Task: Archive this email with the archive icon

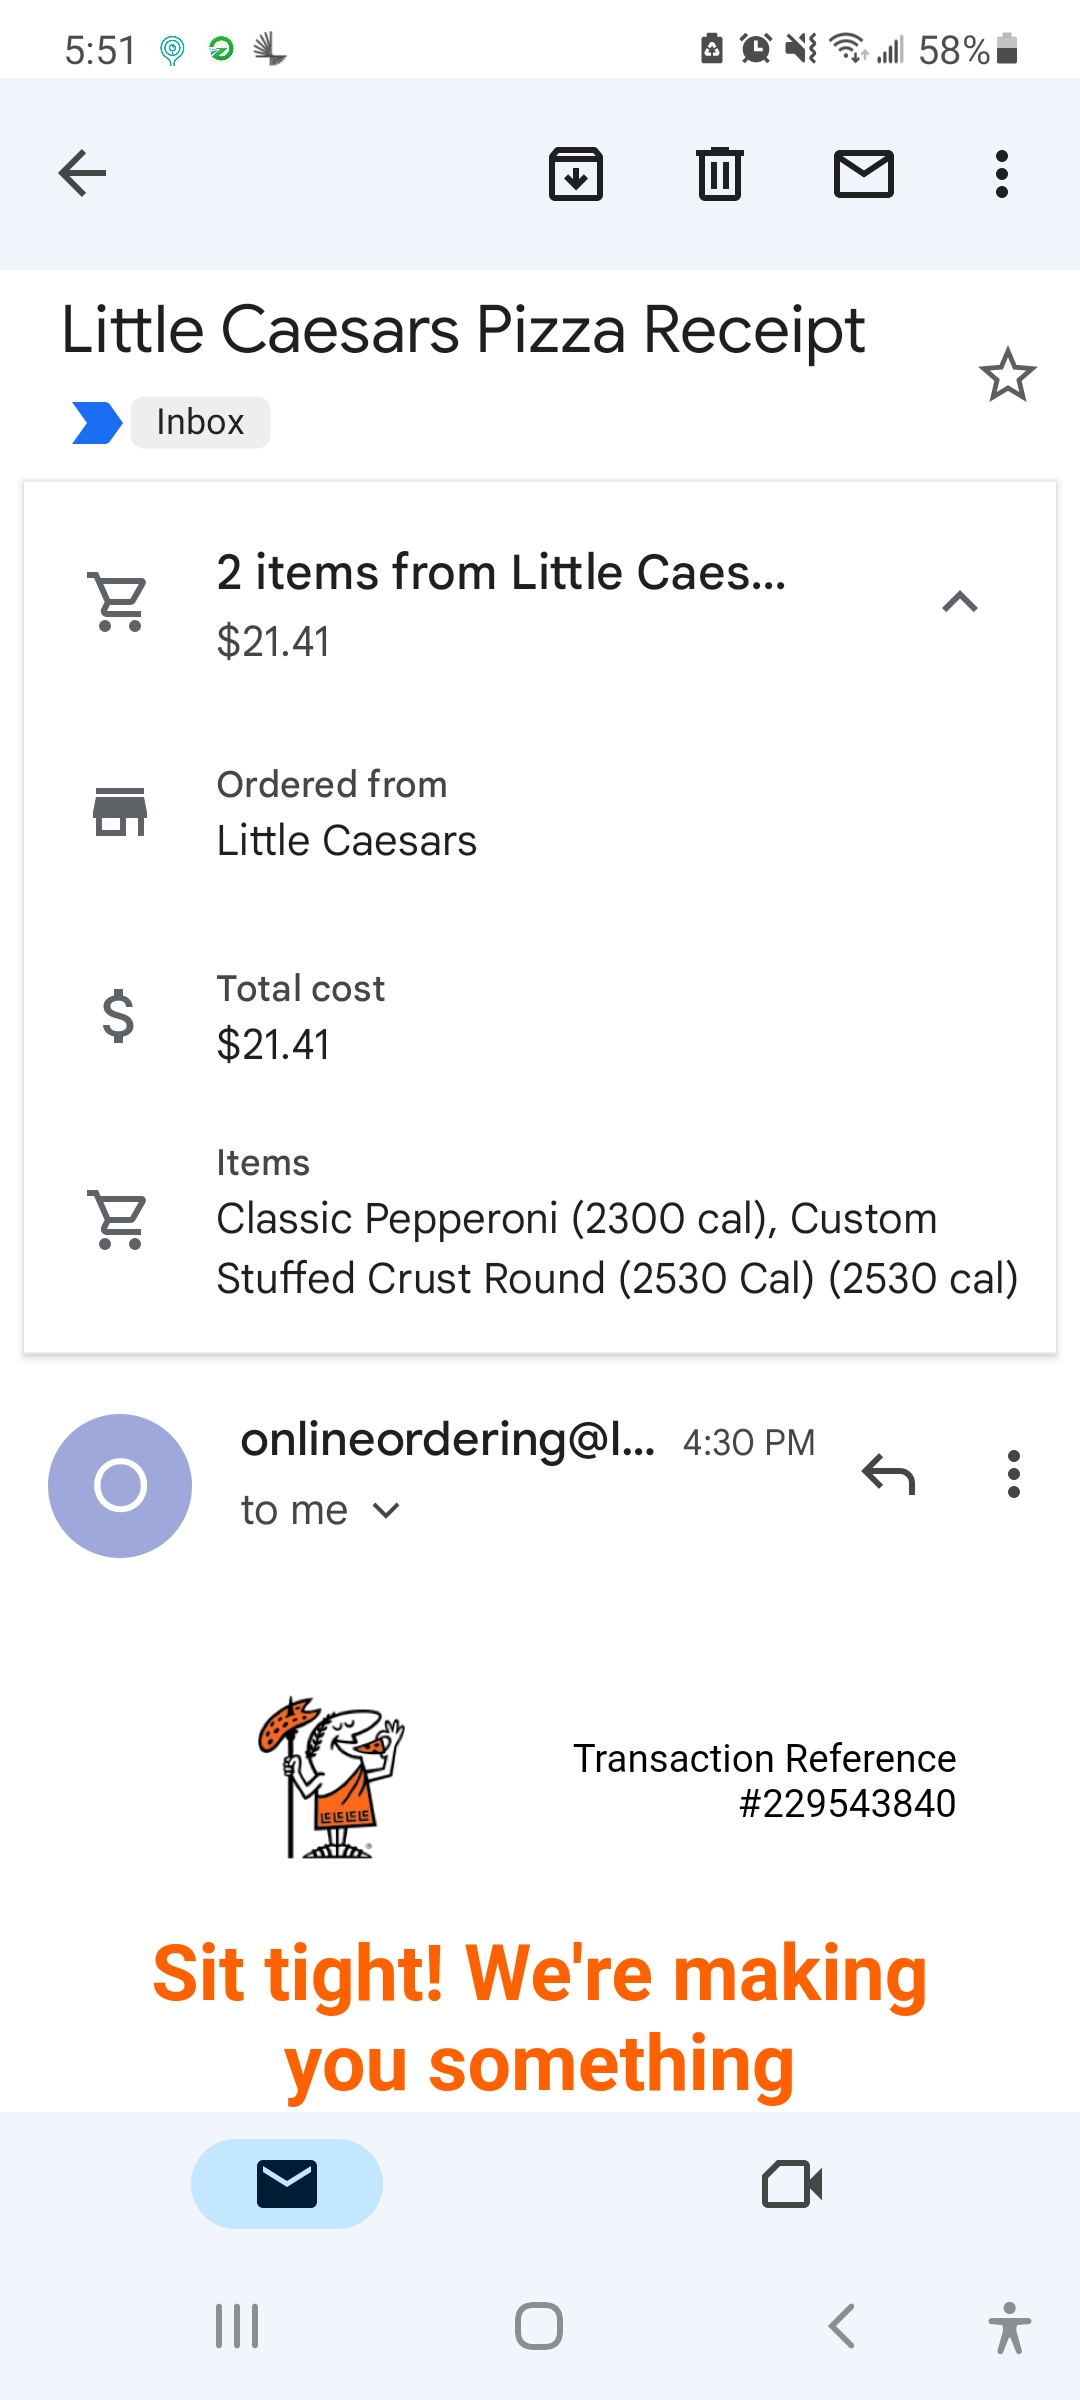Action: pyautogui.click(x=576, y=174)
